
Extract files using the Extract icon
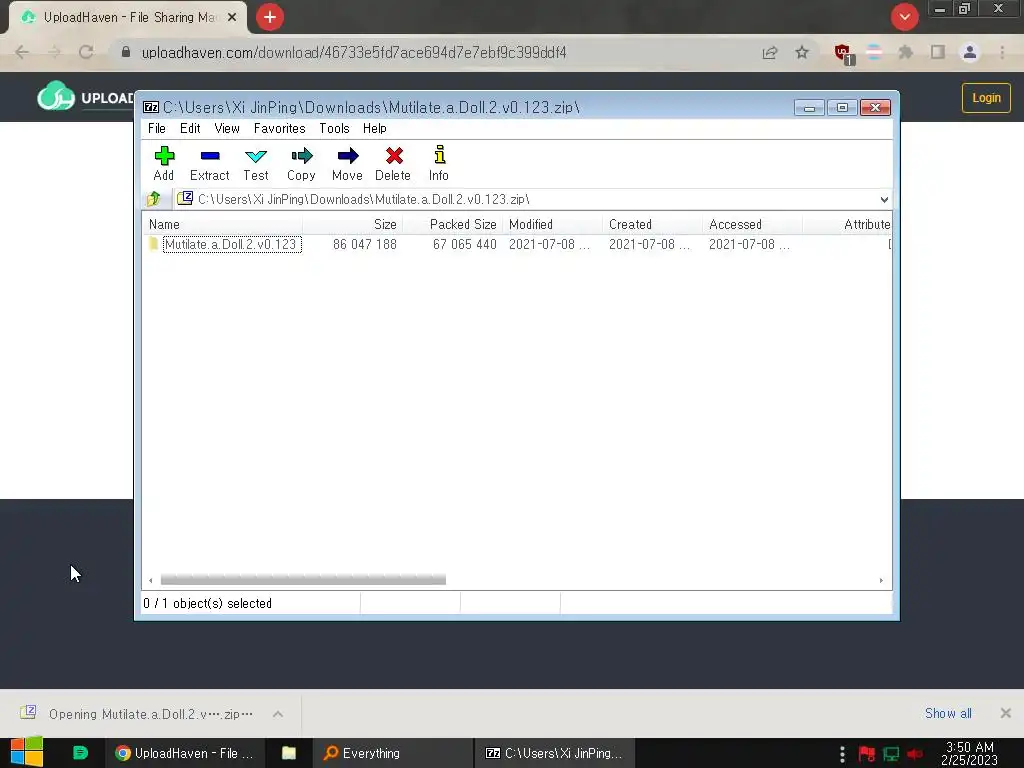pos(210,163)
